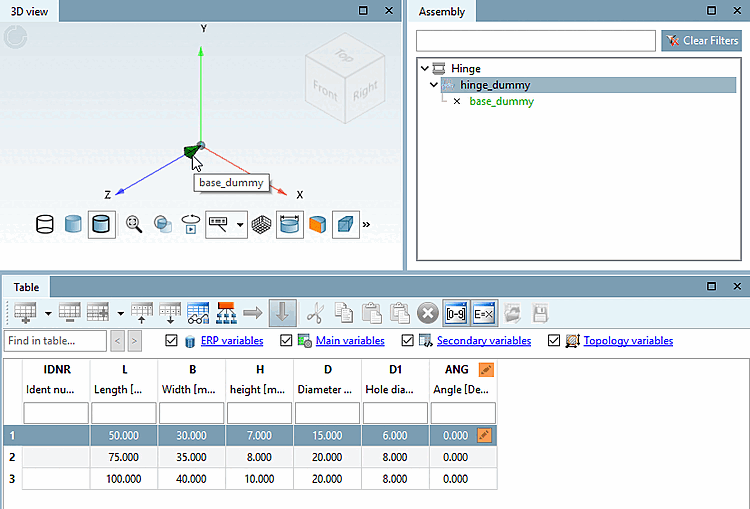Click the copy icon in Table toolbar
Image resolution: width=750 pixels, height=509 pixels.
343,314
